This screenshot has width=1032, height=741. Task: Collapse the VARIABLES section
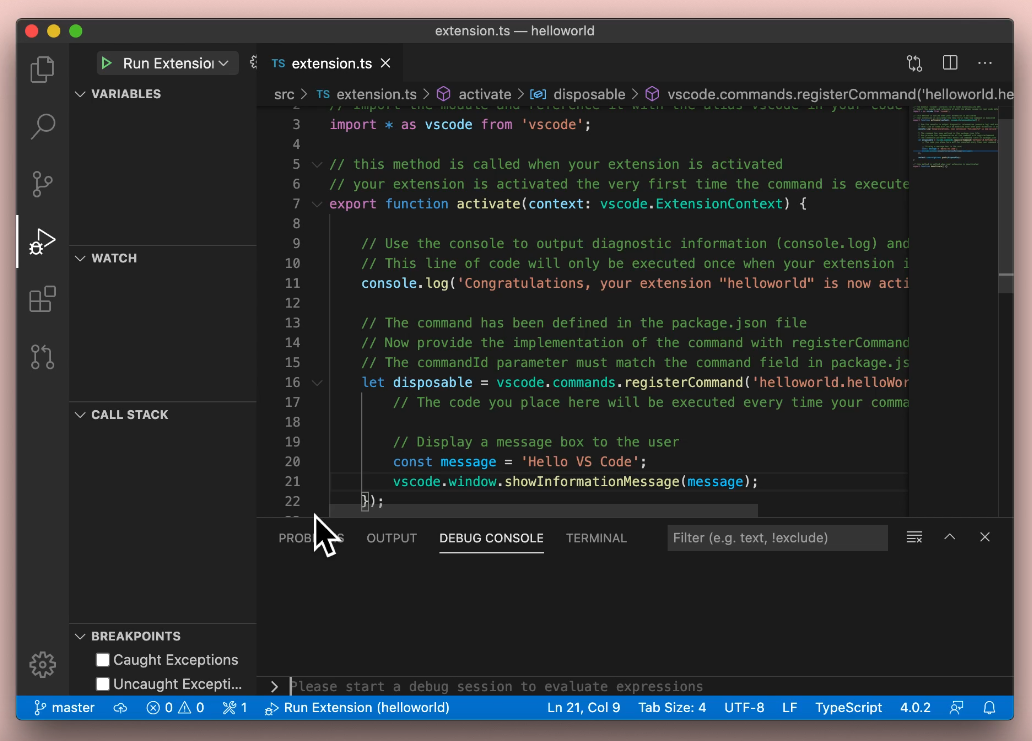80,94
